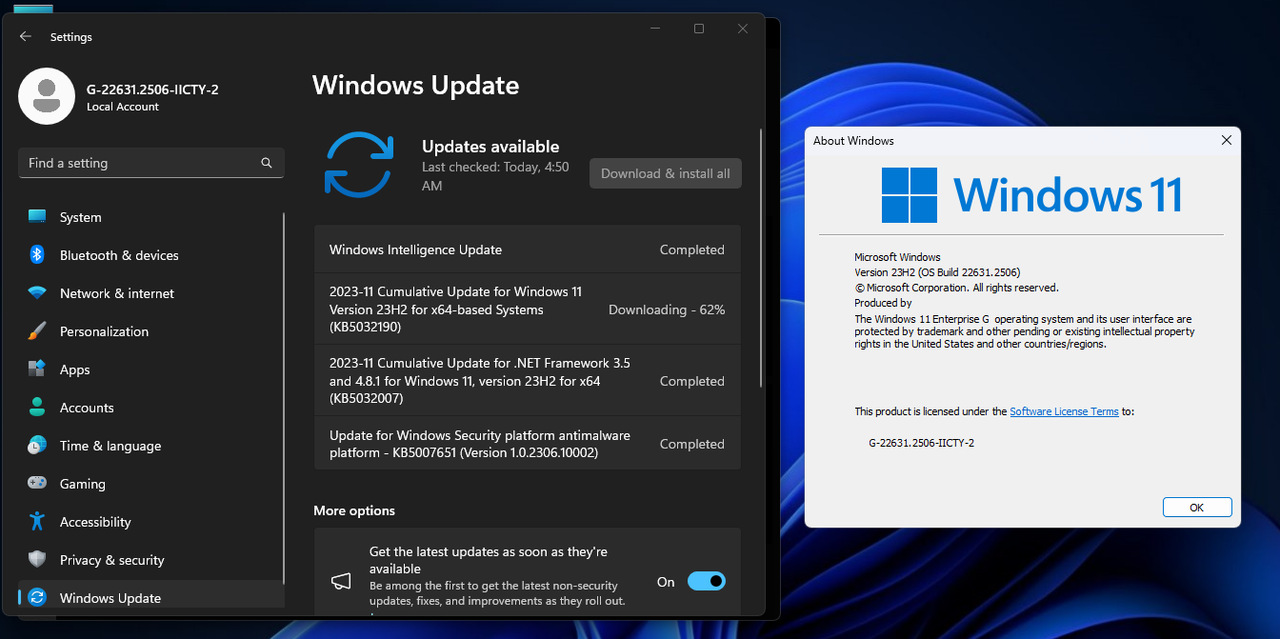
Task: Click the Accounts person icon
Action: coord(37,407)
